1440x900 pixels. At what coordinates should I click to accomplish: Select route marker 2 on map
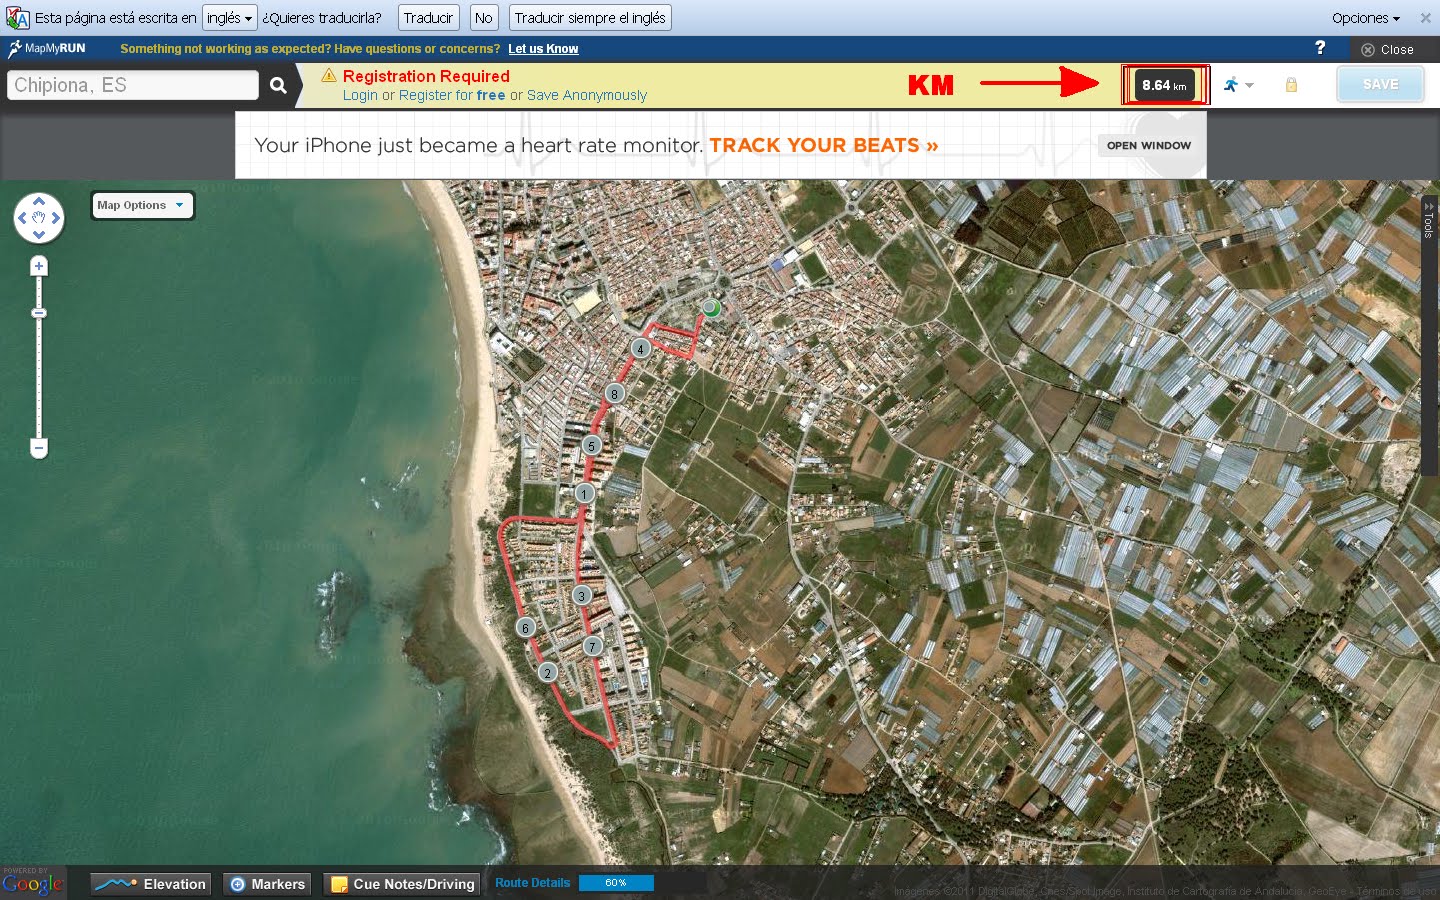[x=547, y=673]
